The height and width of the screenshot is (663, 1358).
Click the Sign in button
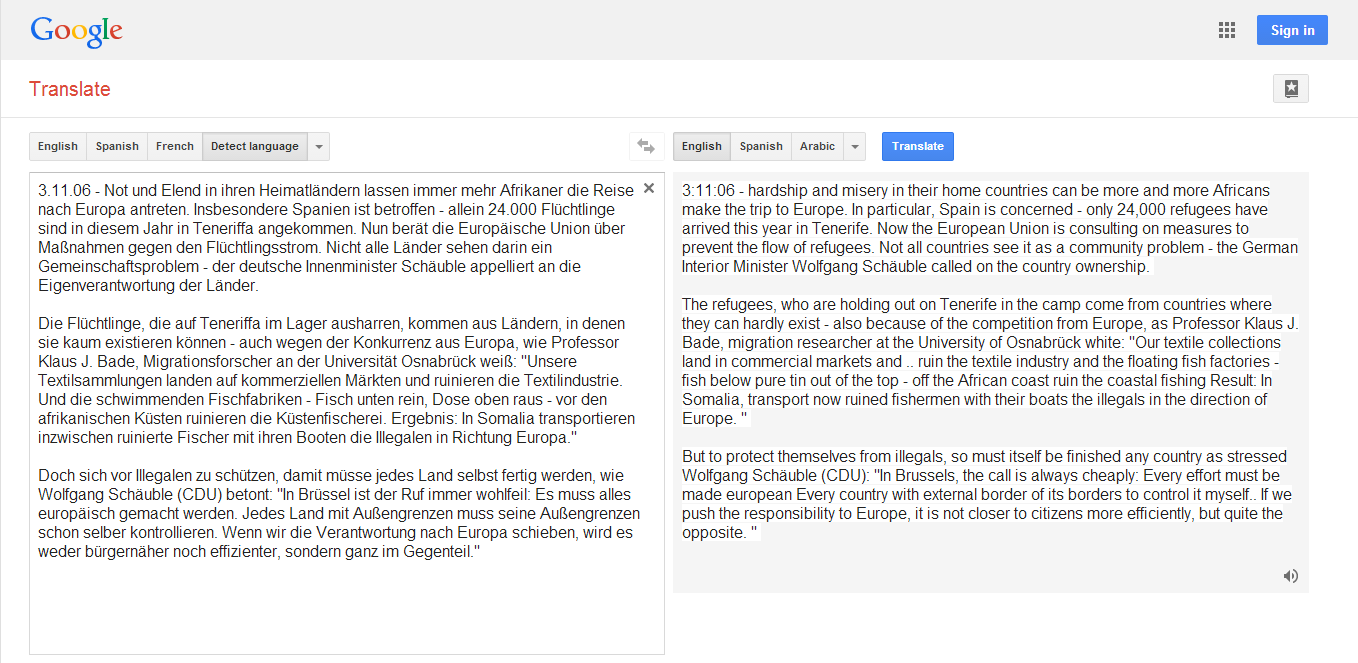click(1292, 30)
